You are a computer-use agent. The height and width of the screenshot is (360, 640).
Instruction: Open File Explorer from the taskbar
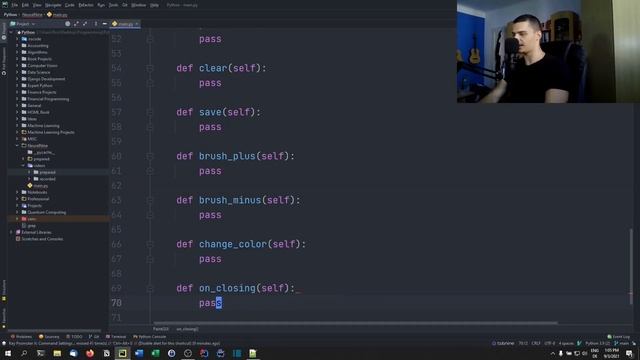(57, 353)
